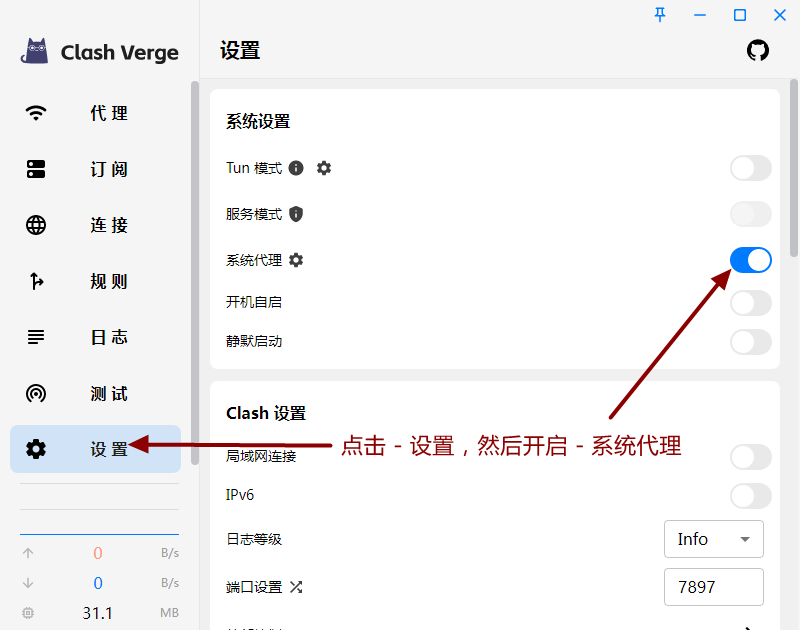The width and height of the screenshot is (800, 630).
Task: Click the 设置 page title
Action: coord(240,51)
